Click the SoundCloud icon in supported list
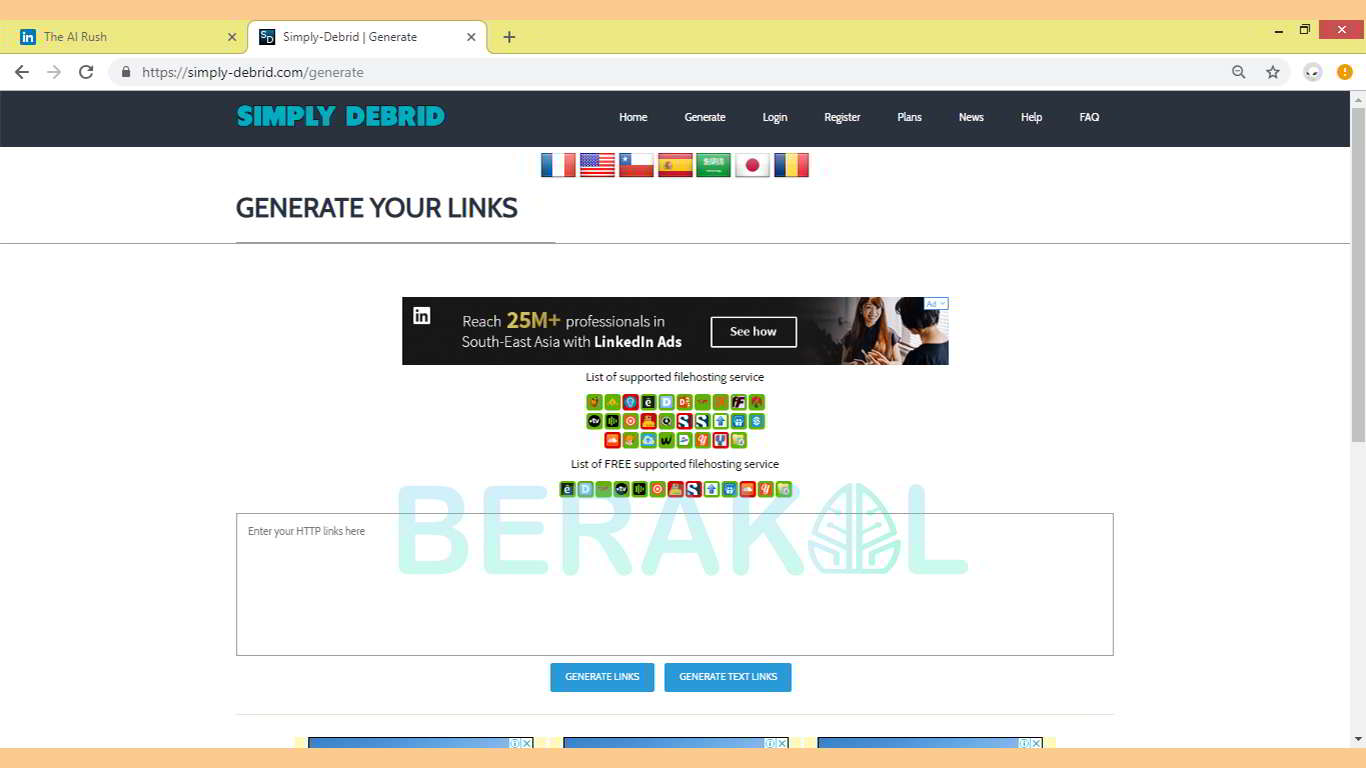 612,440
